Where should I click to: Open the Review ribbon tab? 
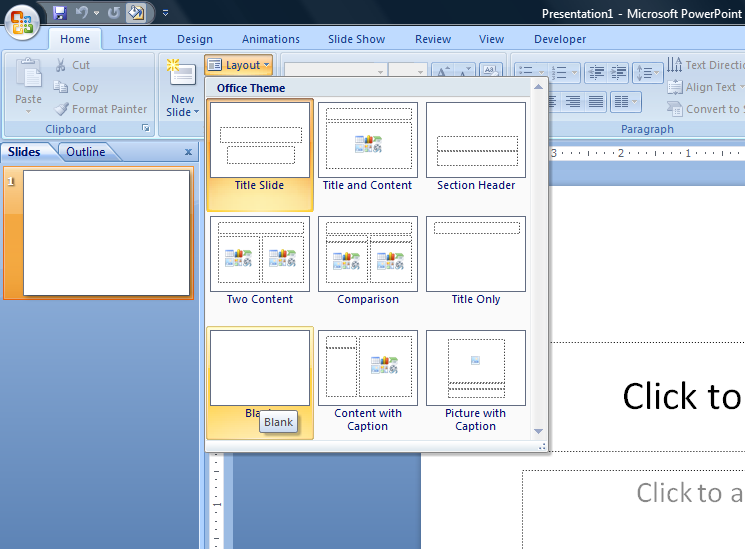click(x=433, y=39)
